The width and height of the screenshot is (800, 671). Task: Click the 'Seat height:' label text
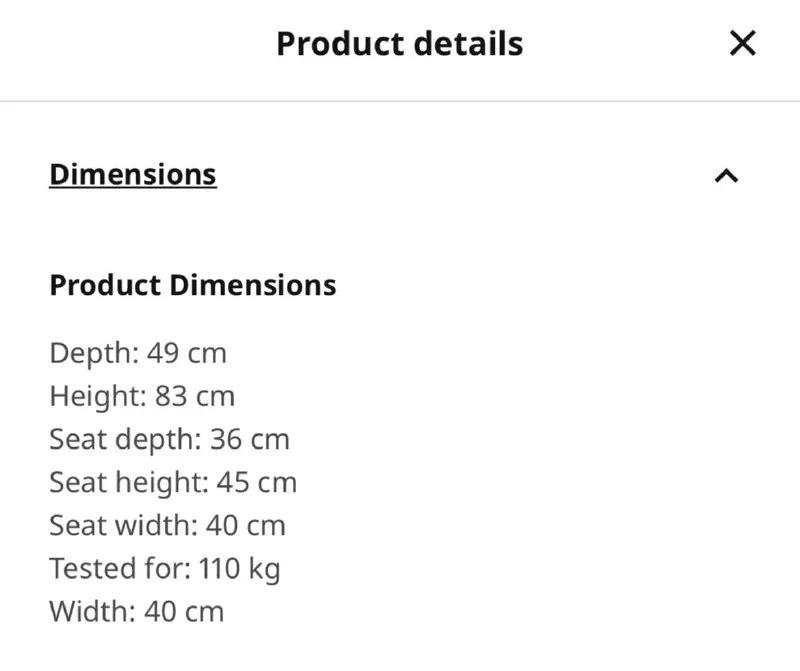click(129, 482)
